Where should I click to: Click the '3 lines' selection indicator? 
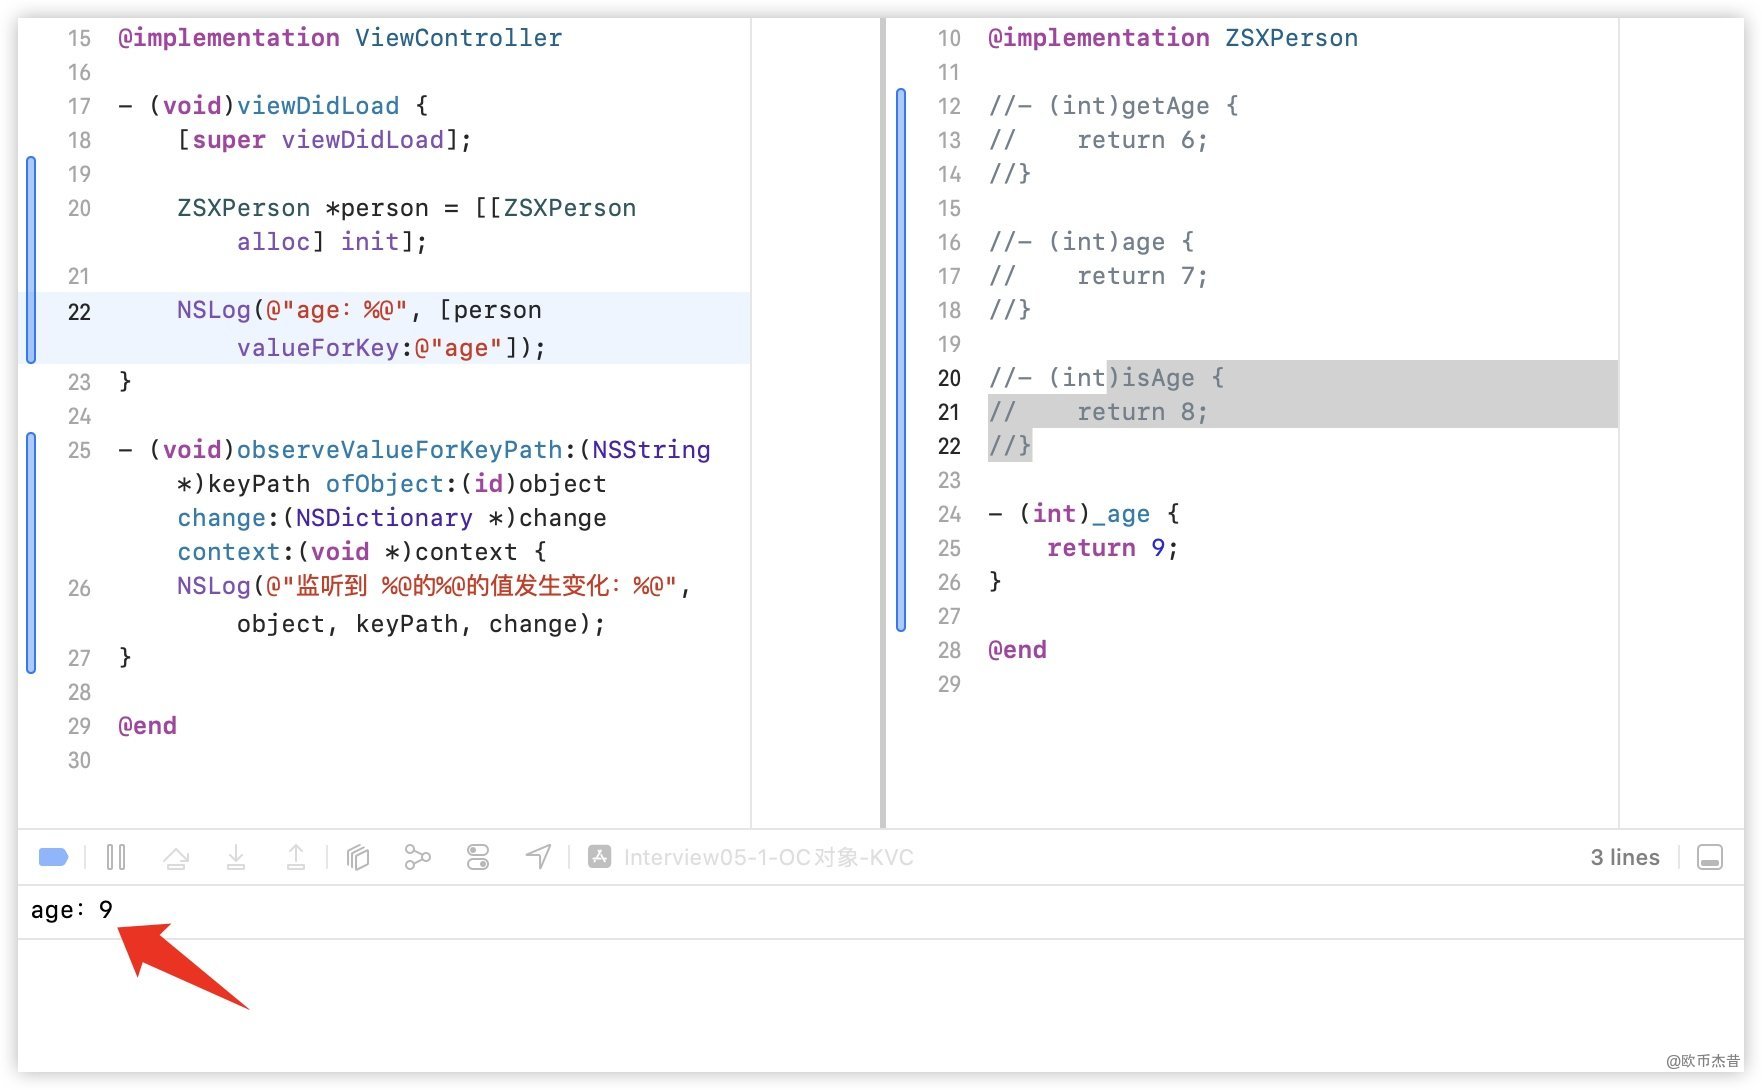pyautogui.click(x=1624, y=857)
